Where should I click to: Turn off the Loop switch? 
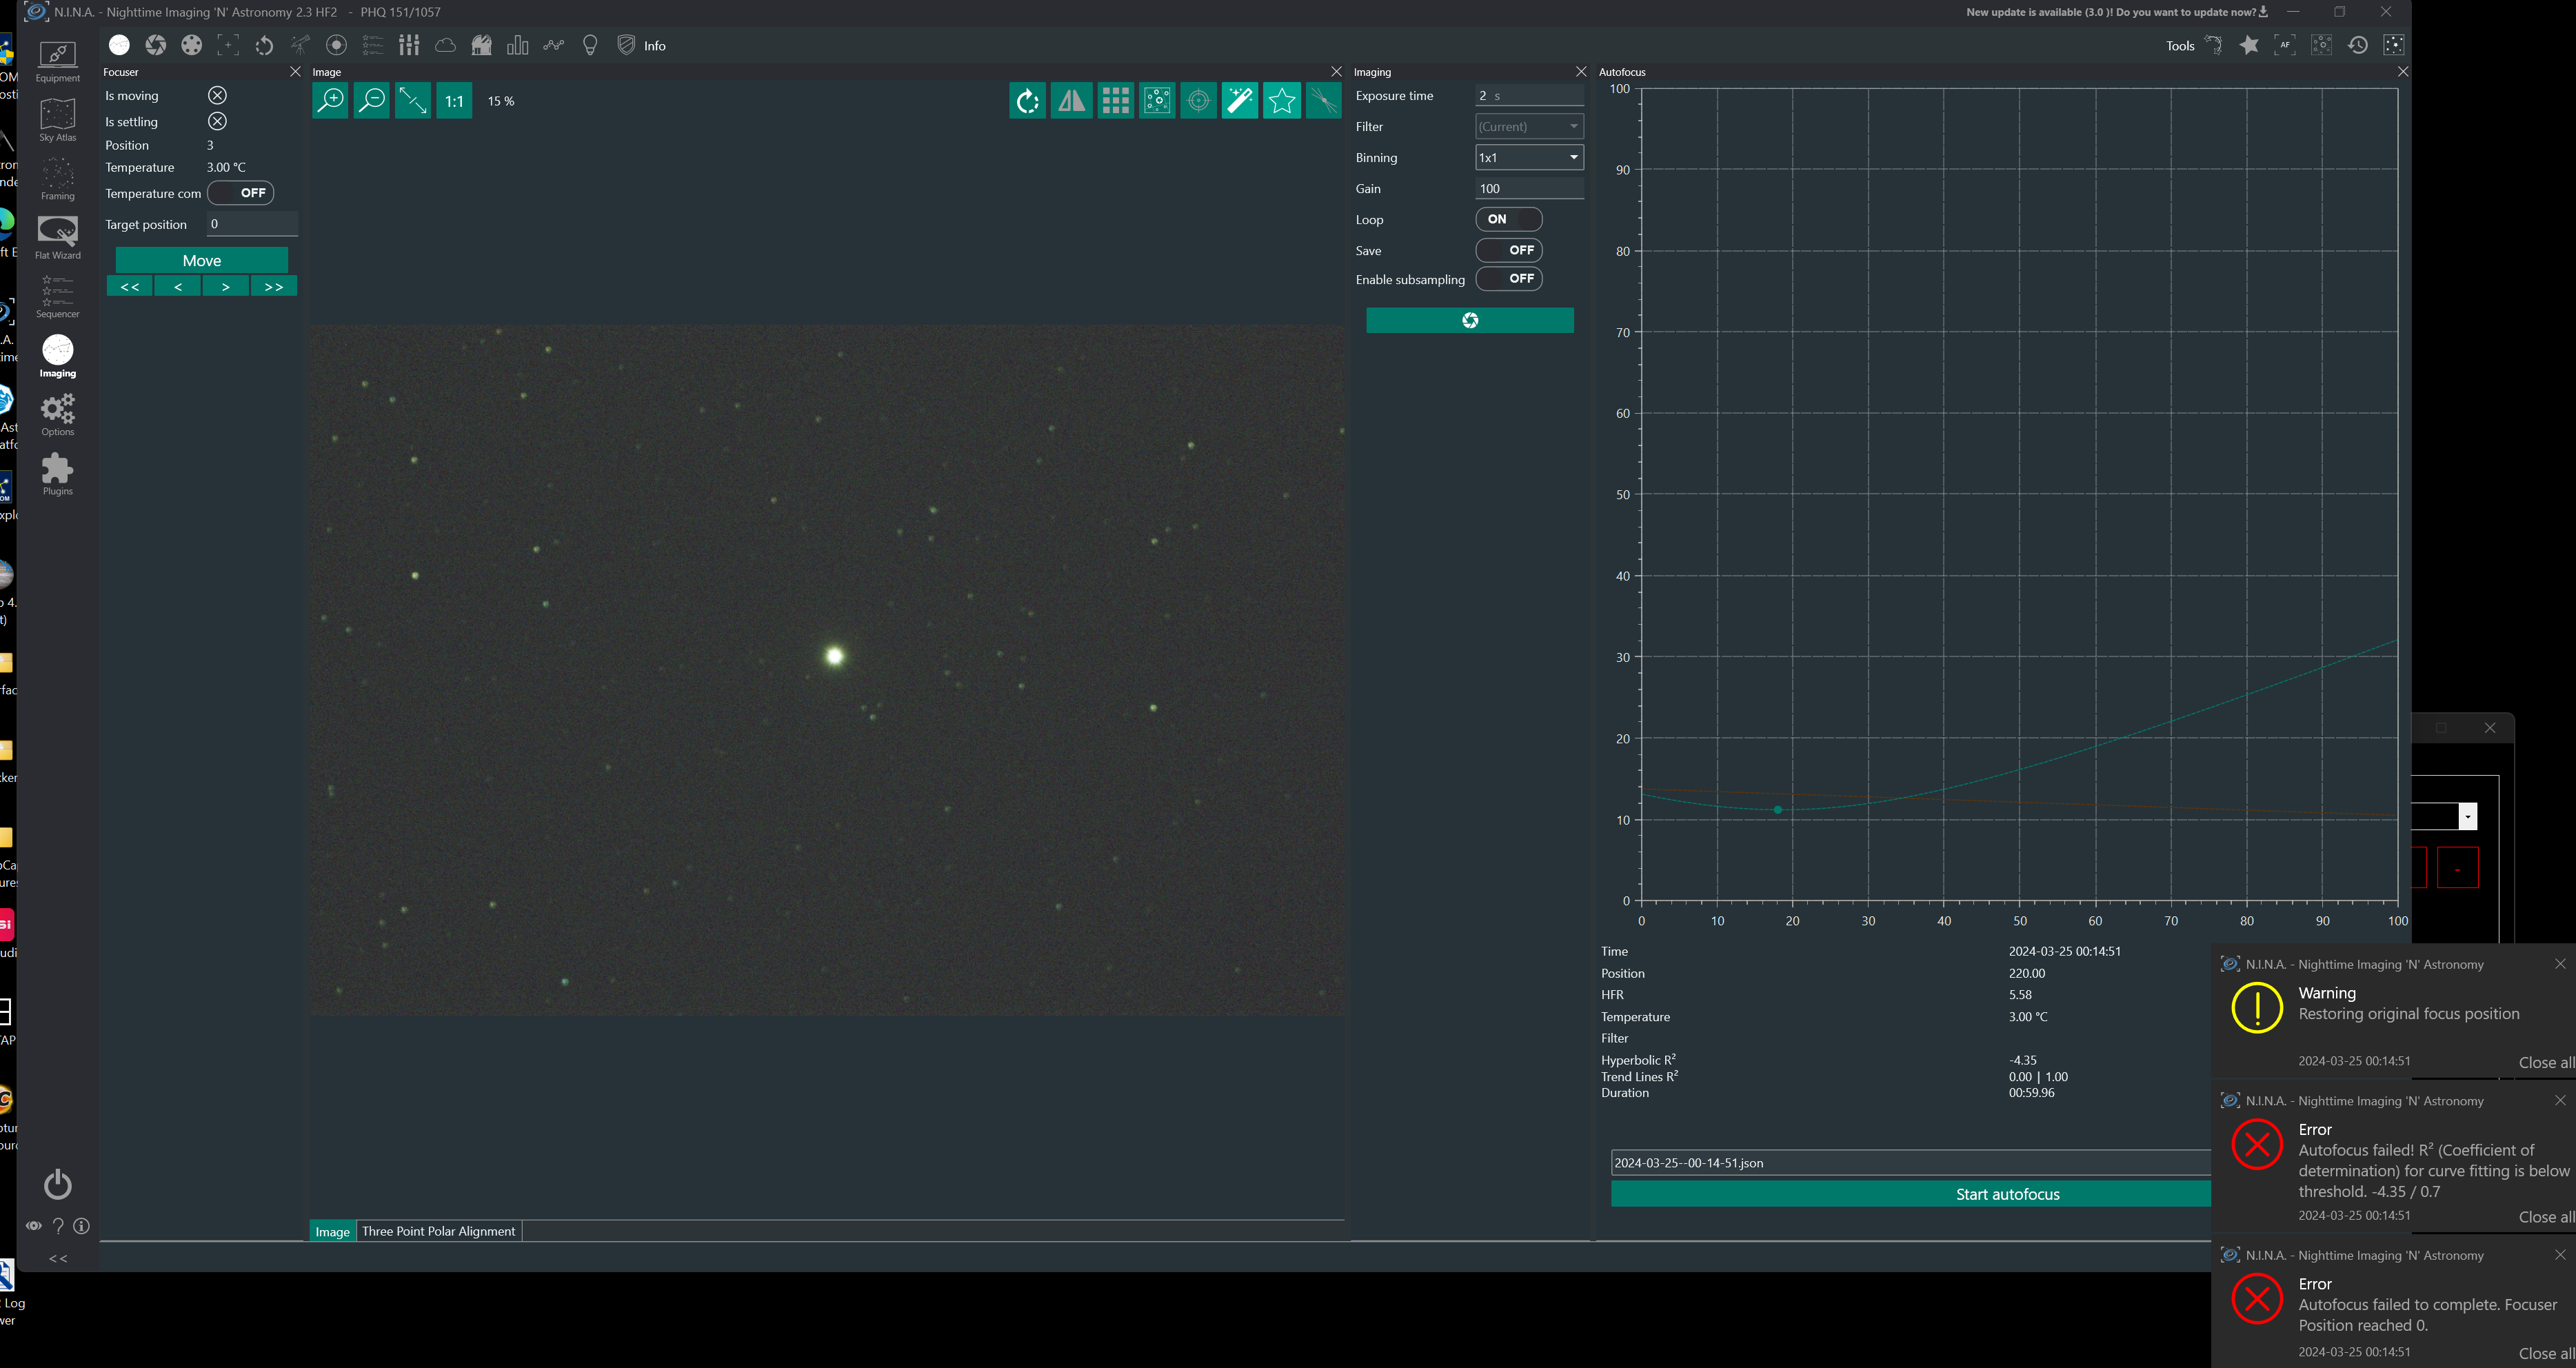point(1508,219)
